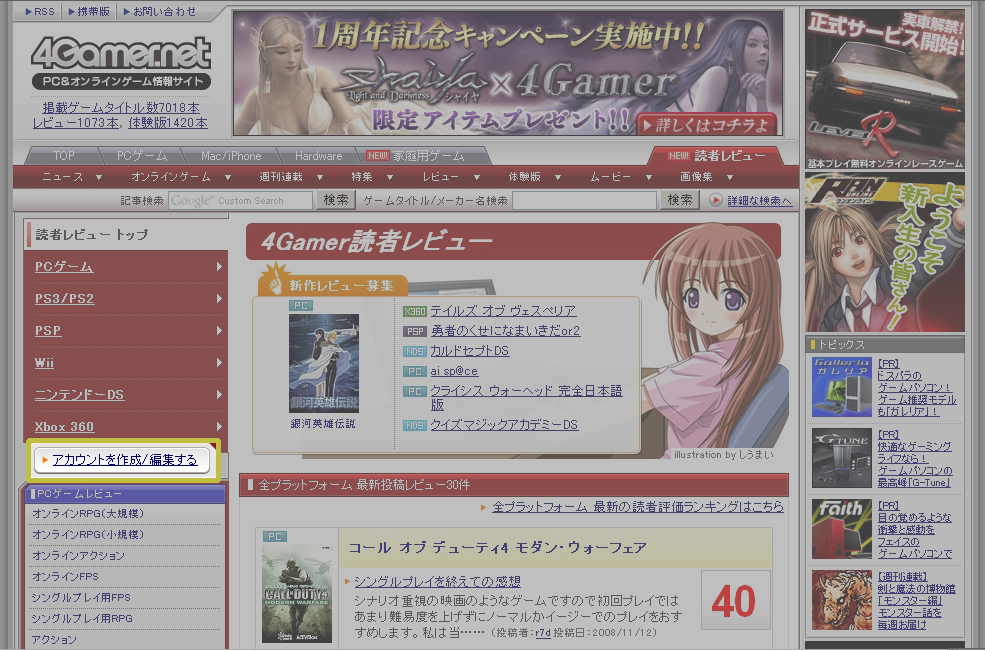Click the RAN Online ad banner
This screenshot has width=985, height=650.
coord(884,254)
